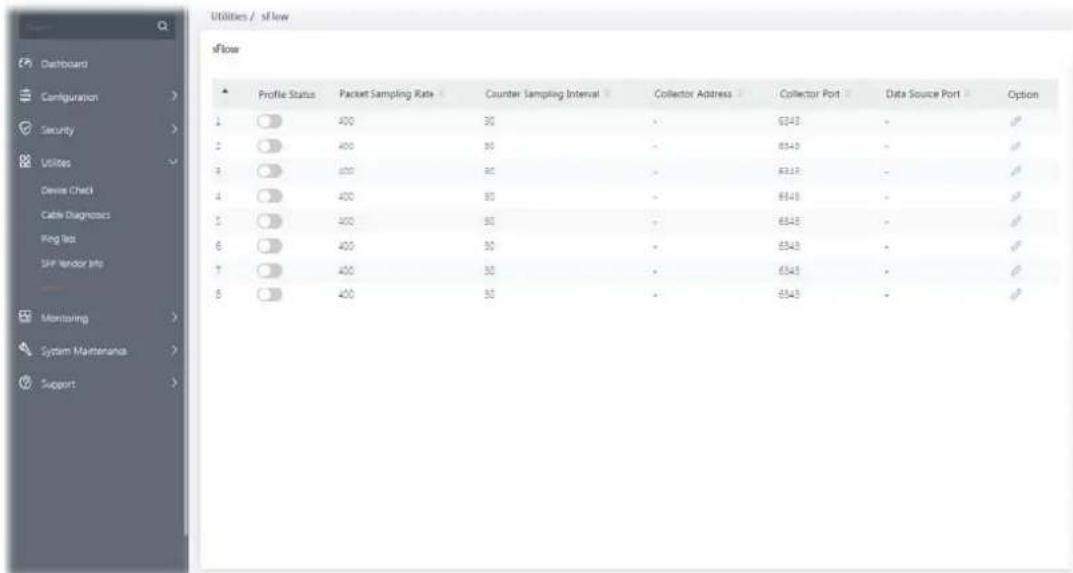Click the Dashboard gauge icon
The image size is (1073, 573).
[x=25, y=64]
